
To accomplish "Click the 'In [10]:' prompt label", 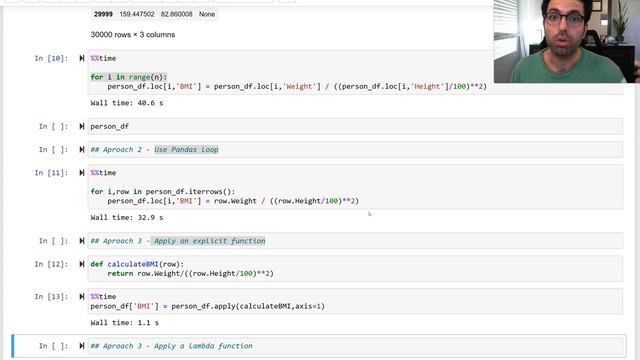I will coord(51,58).
